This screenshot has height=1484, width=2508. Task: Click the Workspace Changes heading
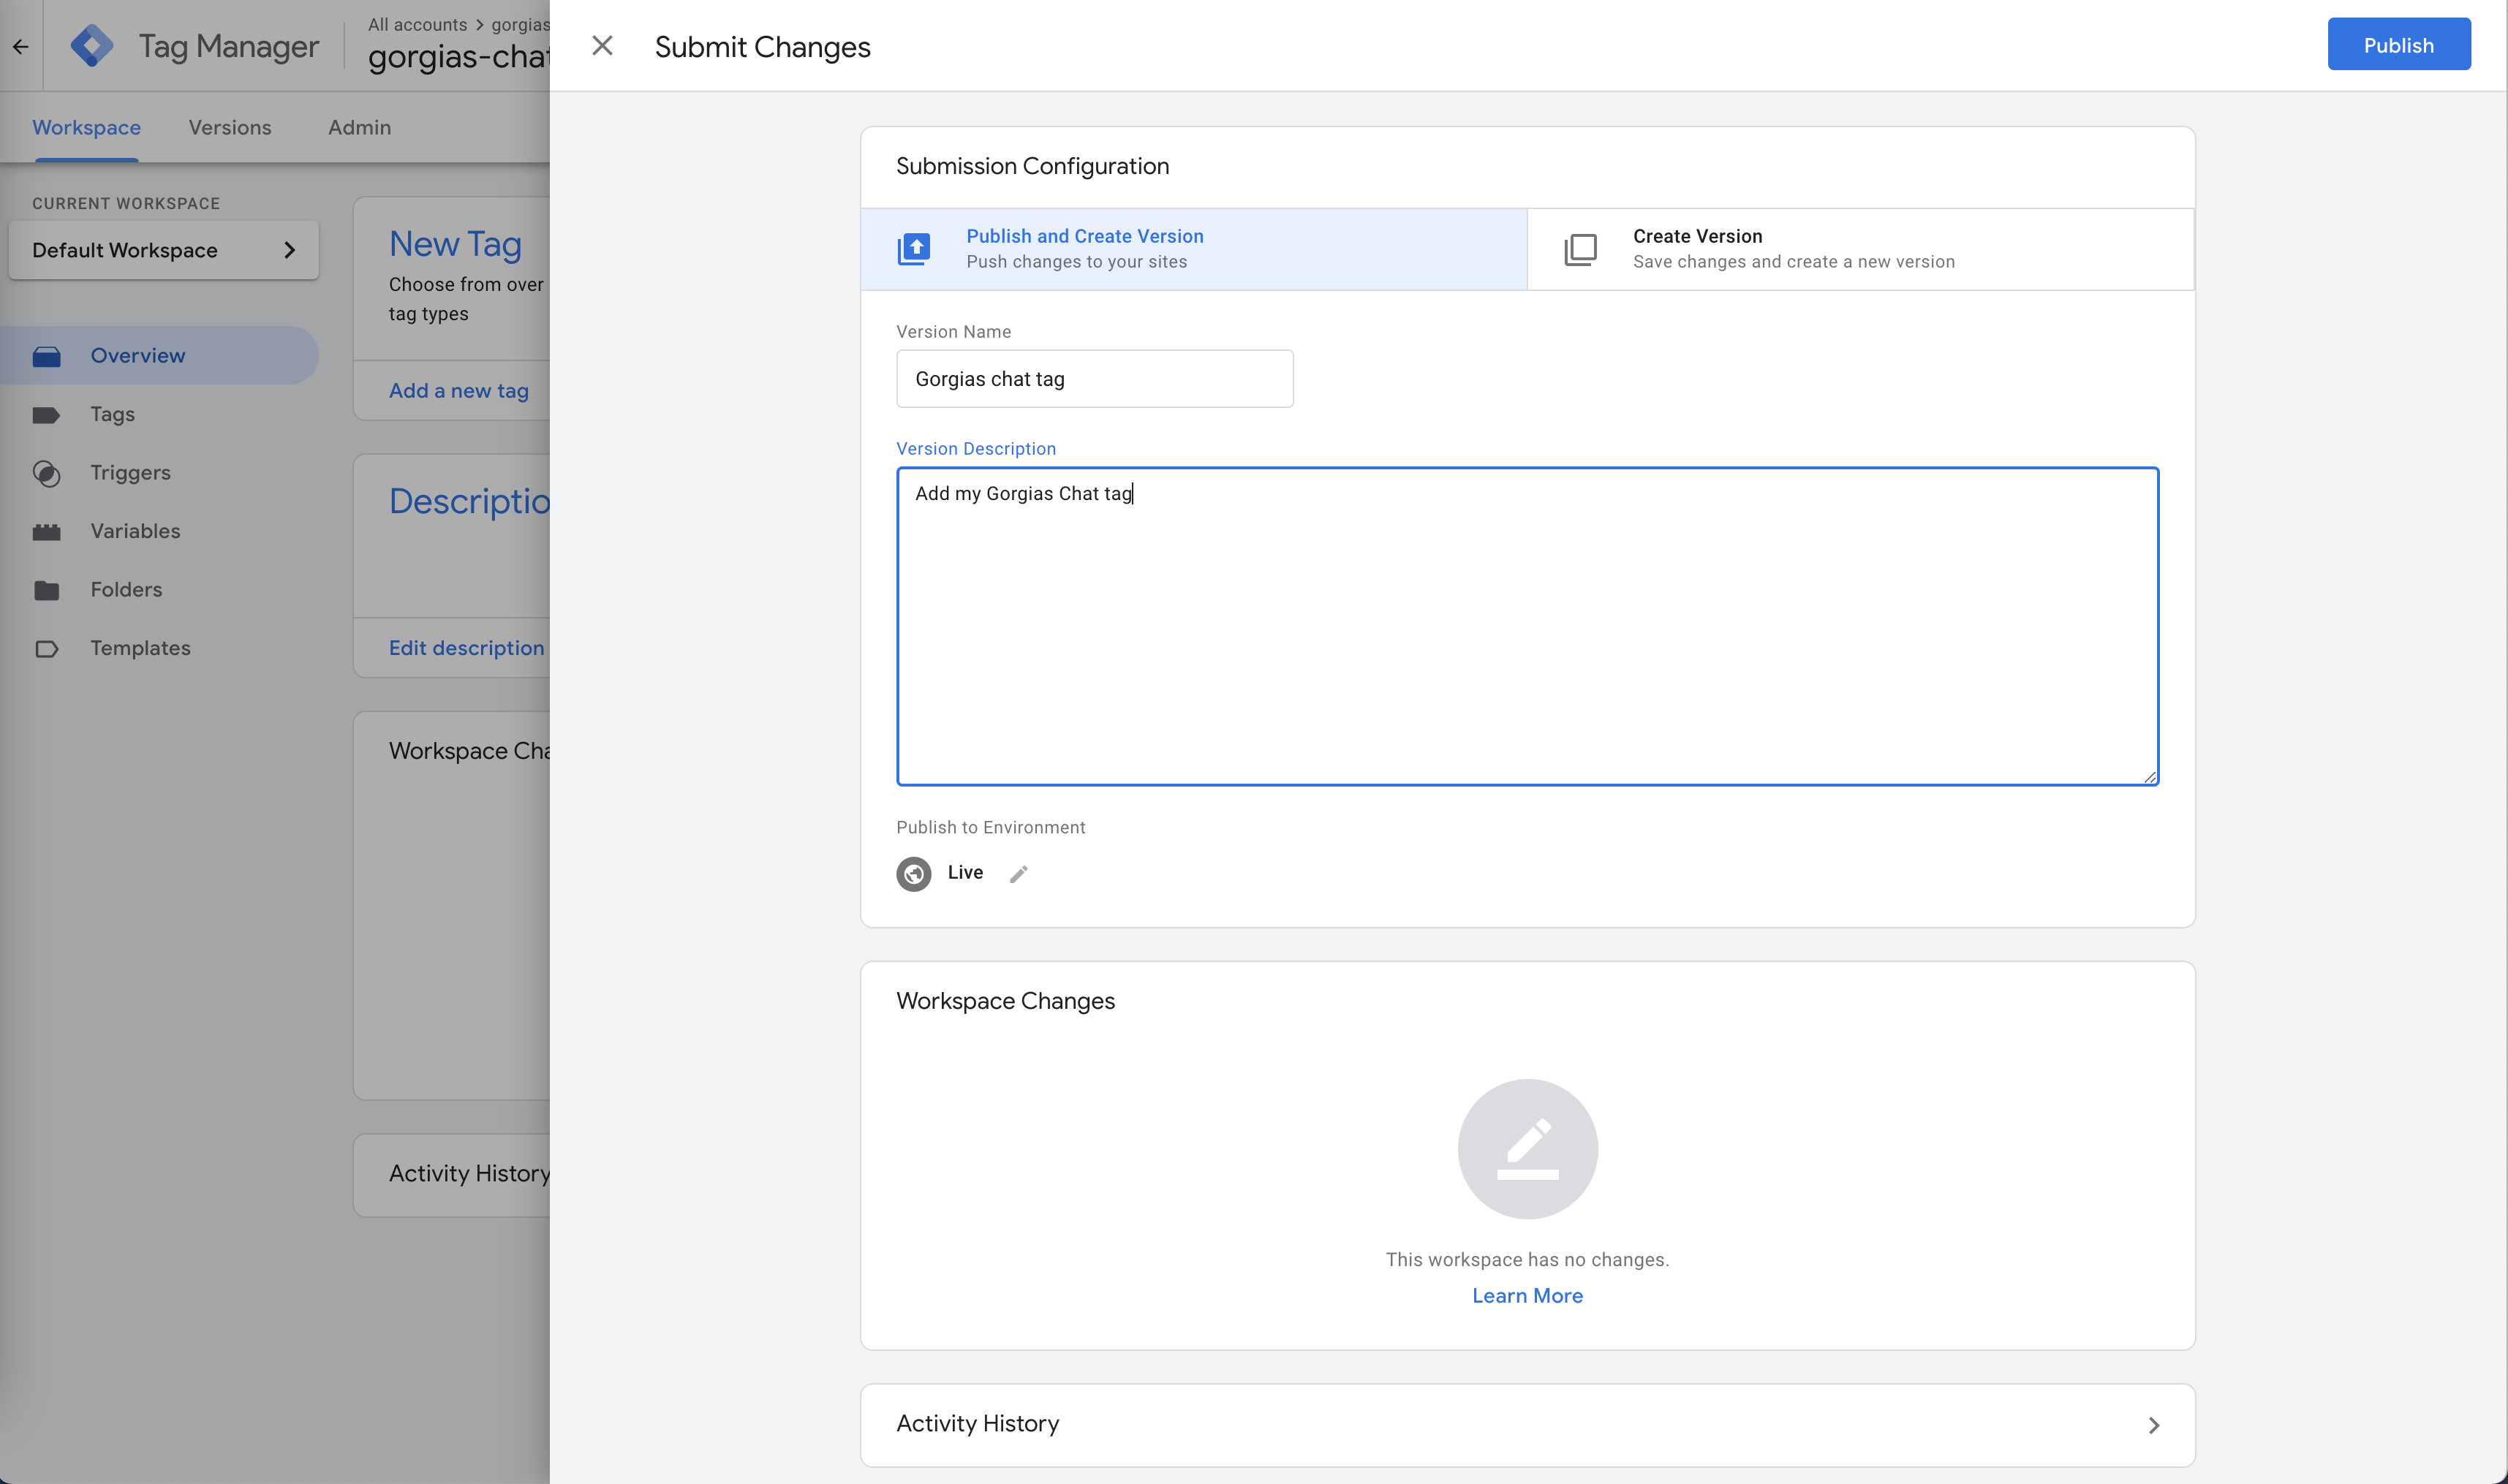pyautogui.click(x=1005, y=1001)
